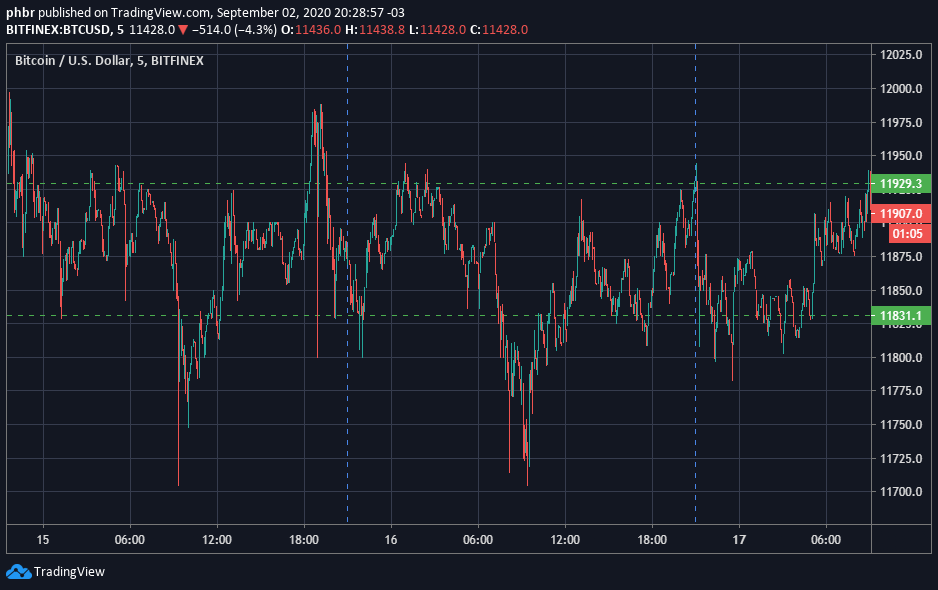Select date 15 on the time axis
The height and width of the screenshot is (590, 938).
pos(42,539)
